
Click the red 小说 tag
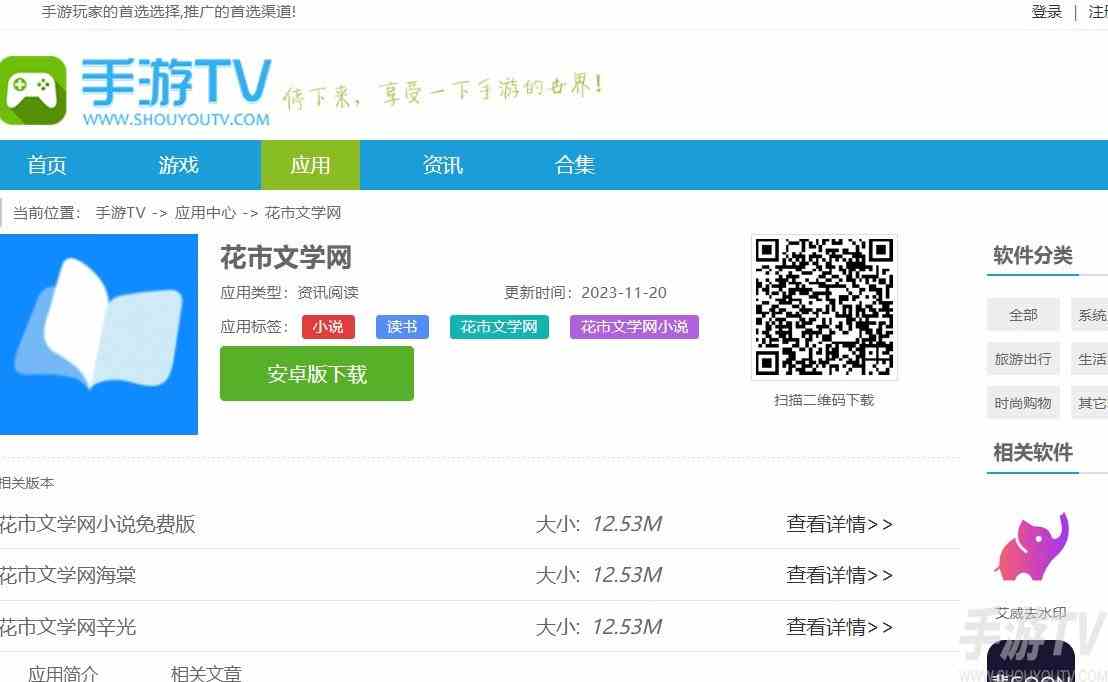coord(328,327)
